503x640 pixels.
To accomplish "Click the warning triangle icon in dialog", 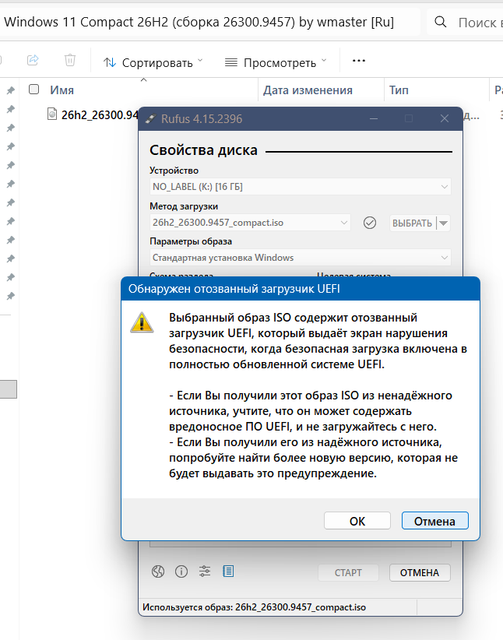I will point(142,323).
